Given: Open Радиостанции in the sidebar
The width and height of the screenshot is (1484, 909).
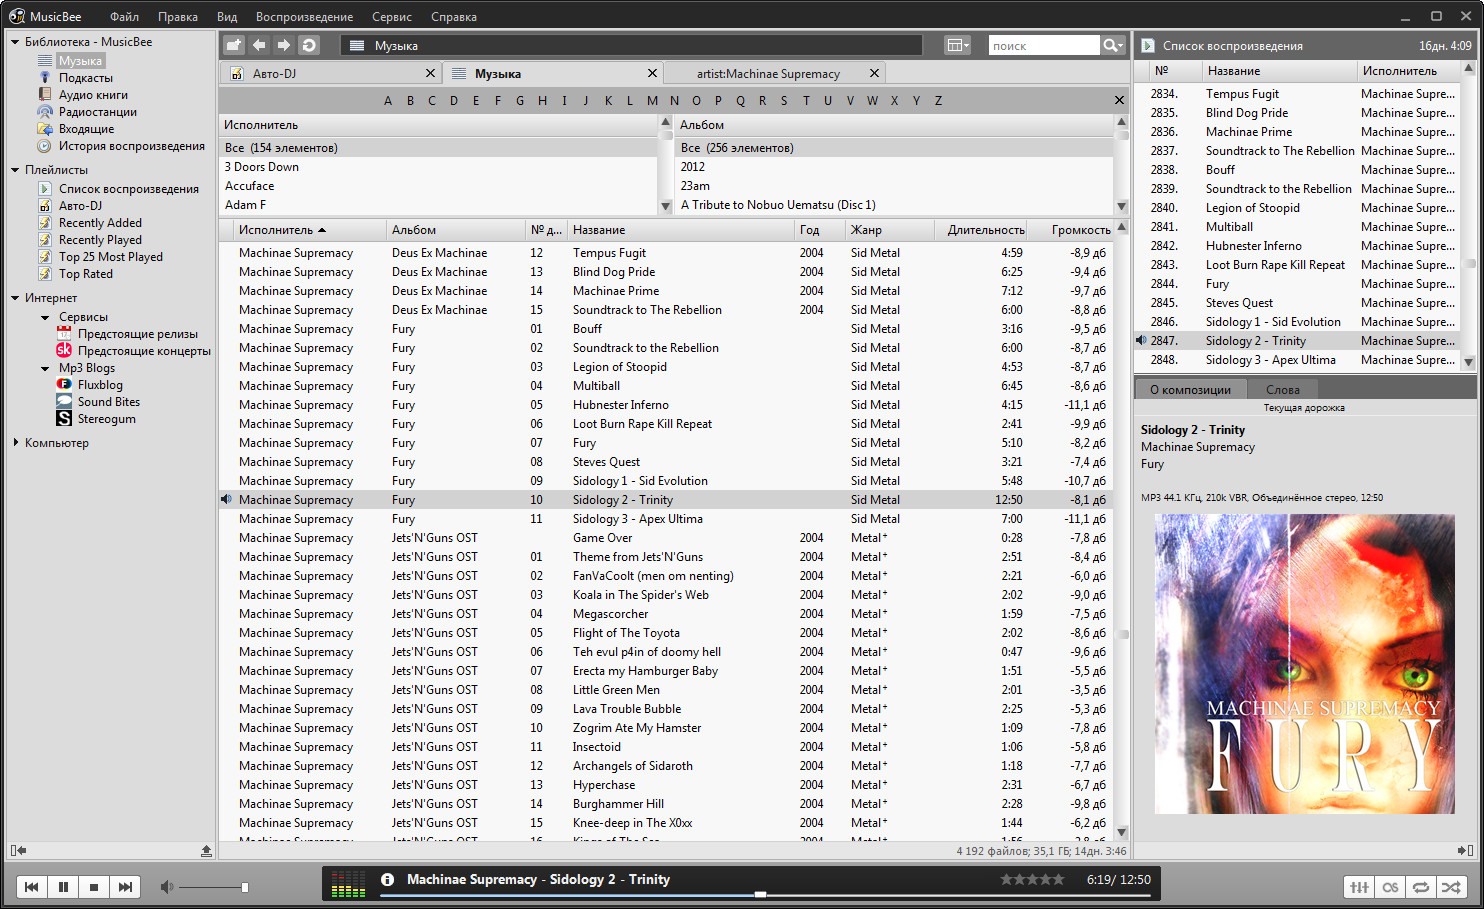Looking at the screenshot, I should click(98, 112).
